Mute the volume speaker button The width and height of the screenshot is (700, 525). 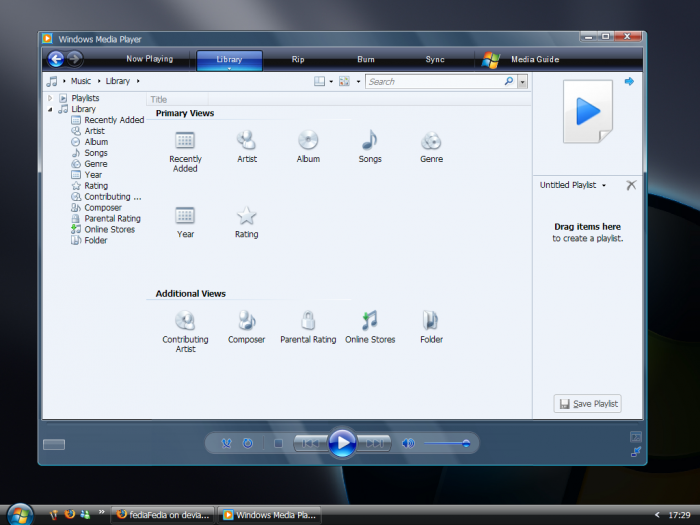[408, 443]
